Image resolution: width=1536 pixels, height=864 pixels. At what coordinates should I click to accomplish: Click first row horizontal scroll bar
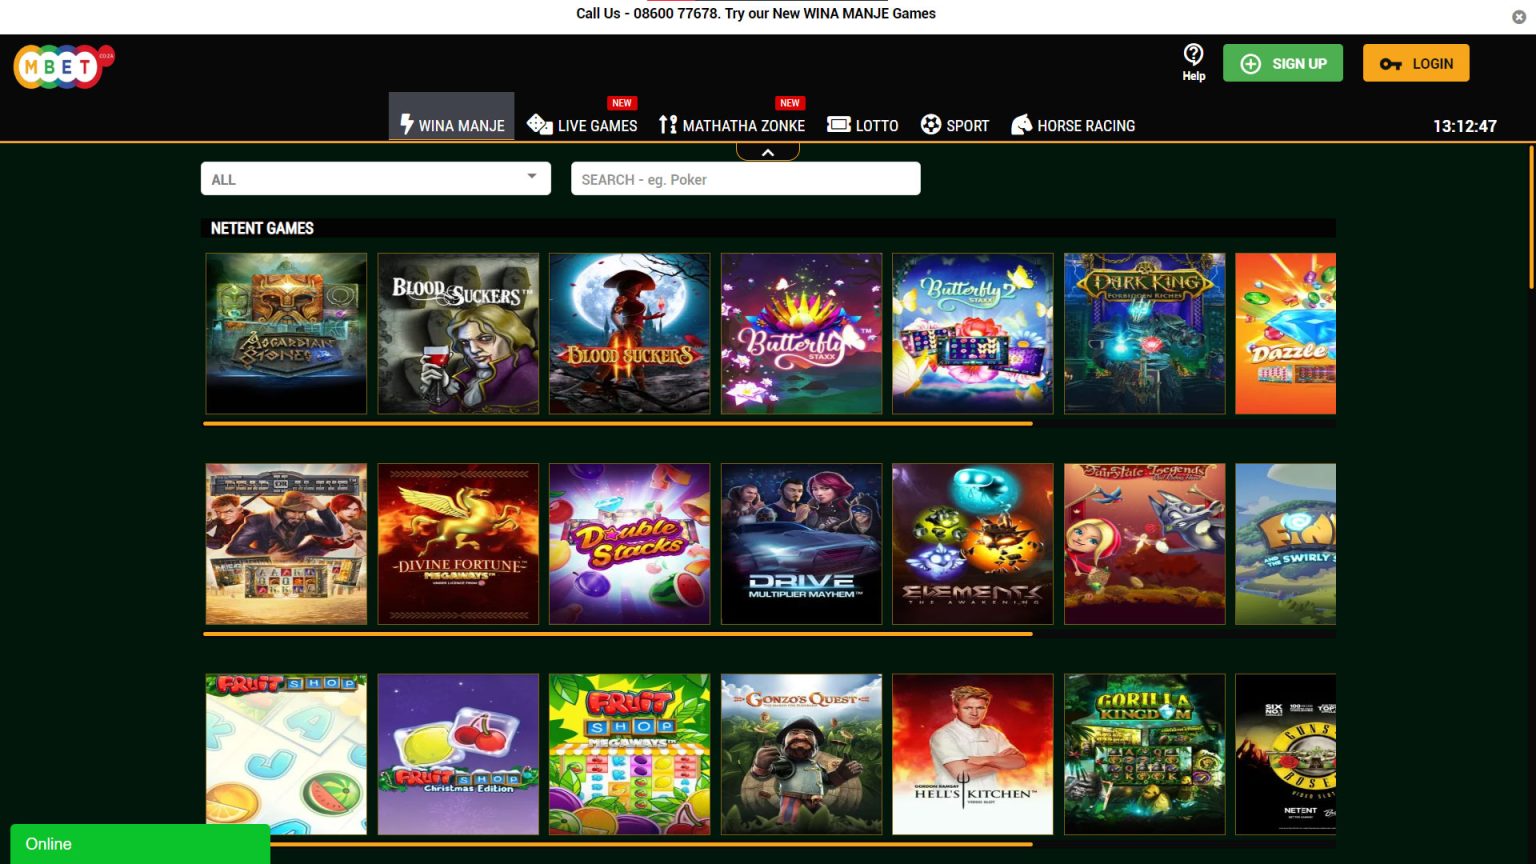pos(618,424)
